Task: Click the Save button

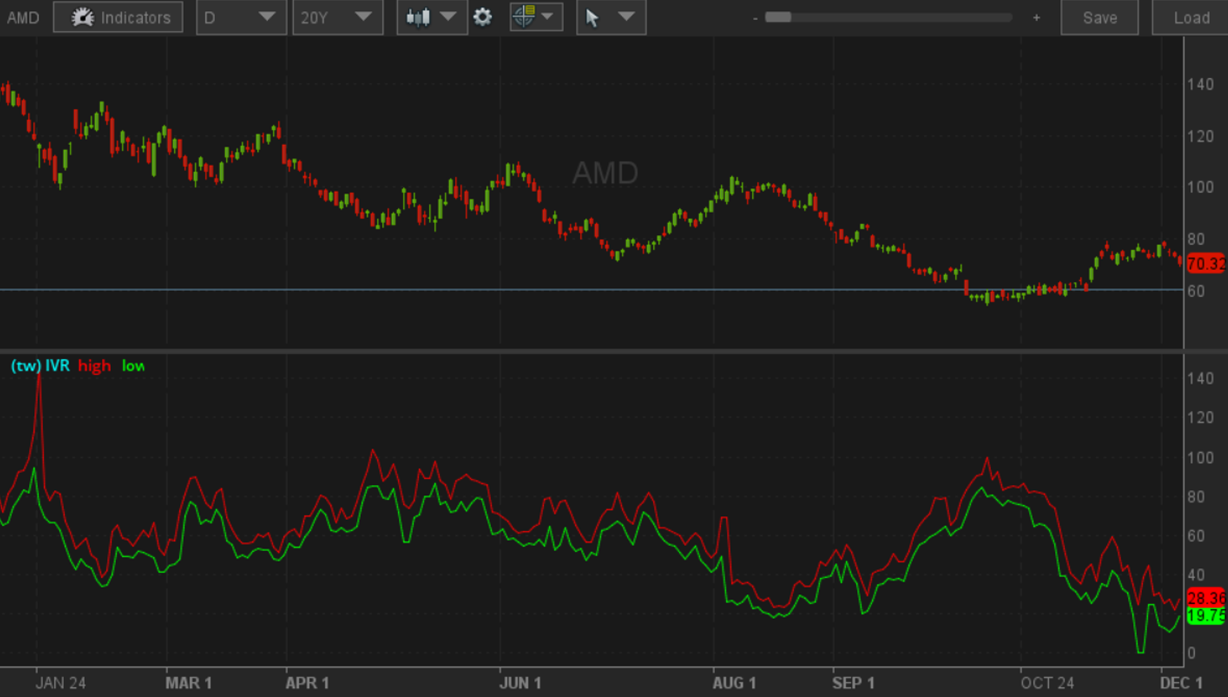Action: point(1100,17)
